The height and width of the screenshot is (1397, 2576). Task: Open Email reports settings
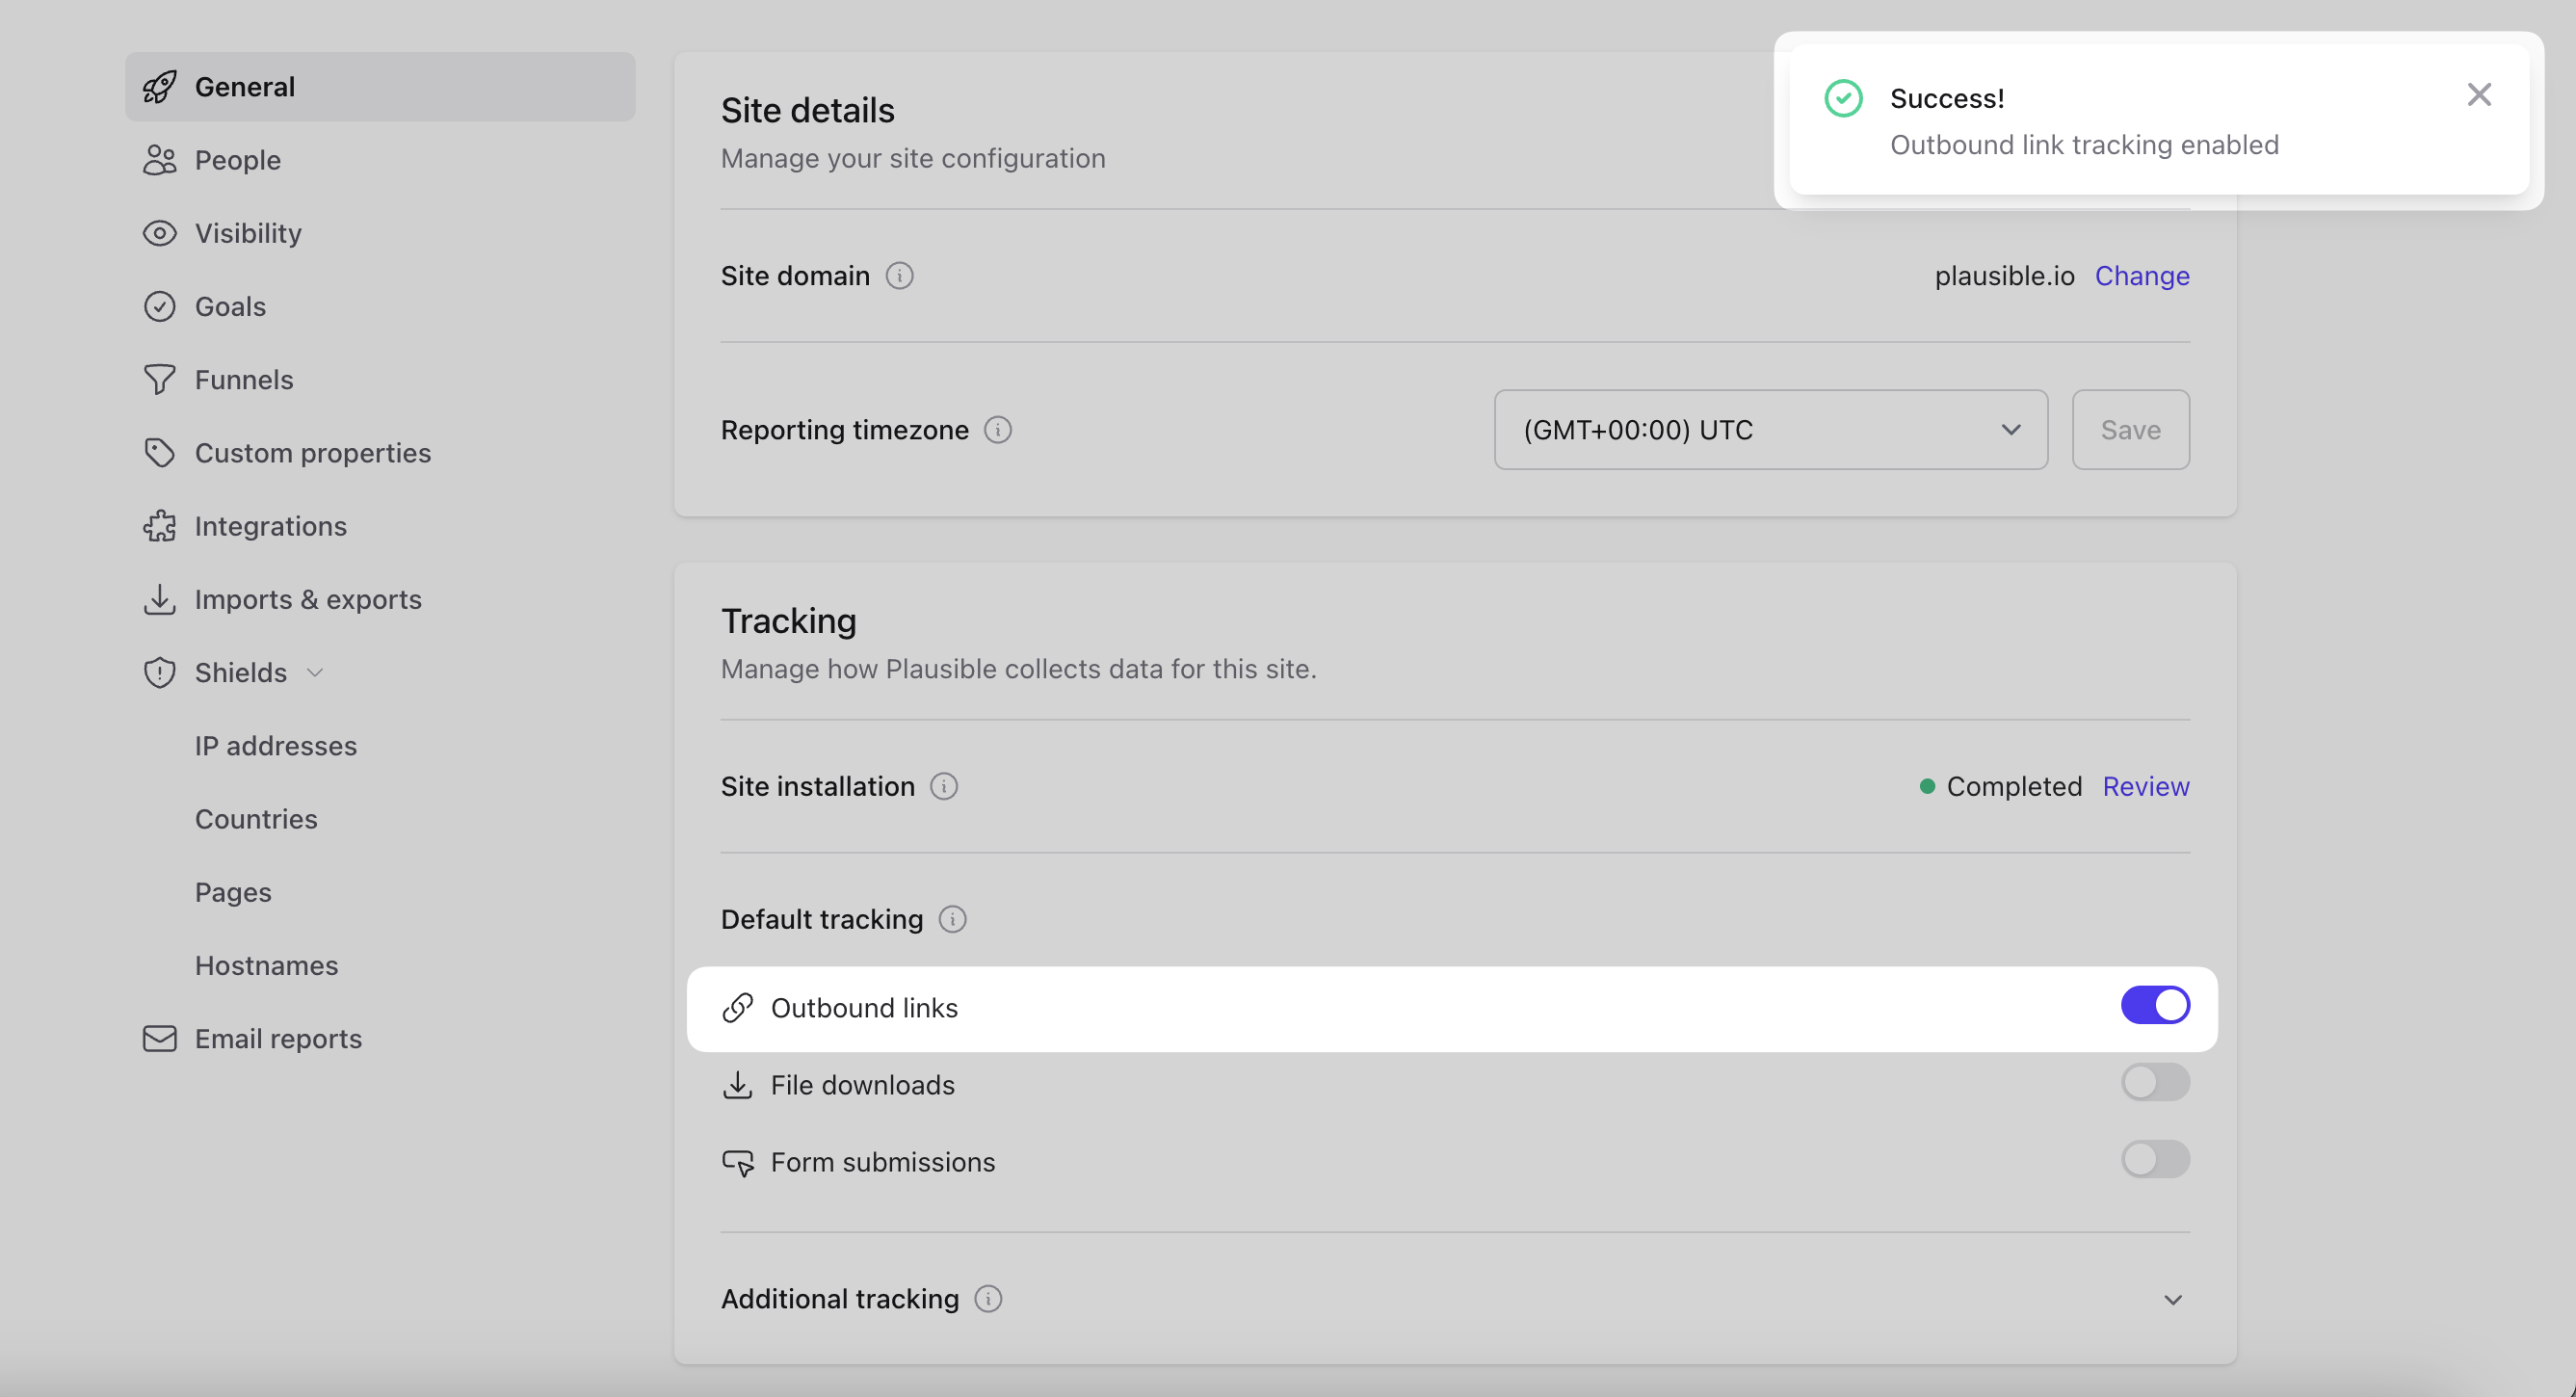278,1039
